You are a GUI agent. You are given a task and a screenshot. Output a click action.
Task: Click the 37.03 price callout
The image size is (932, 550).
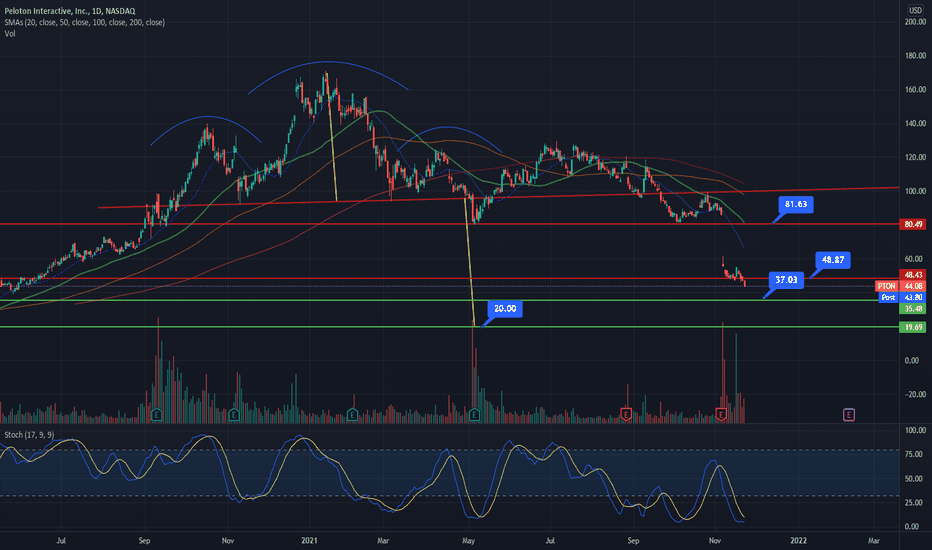click(x=786, y=279)
